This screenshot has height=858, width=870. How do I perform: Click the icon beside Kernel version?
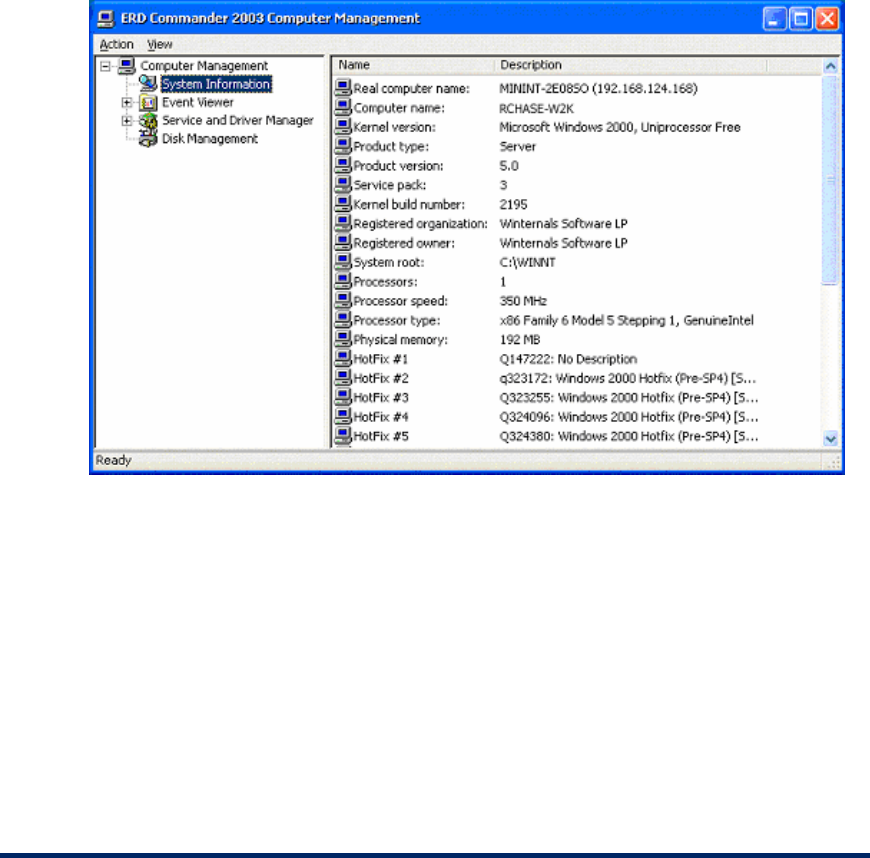343,127
